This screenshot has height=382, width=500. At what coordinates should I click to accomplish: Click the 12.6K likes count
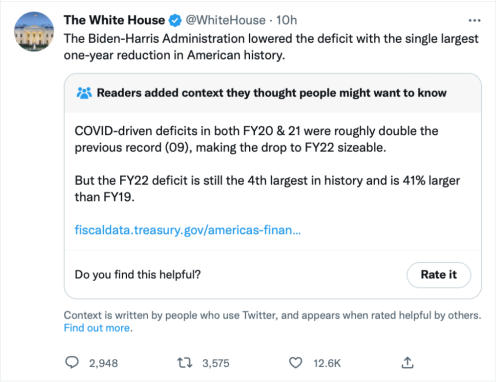(x=327, y=363)
